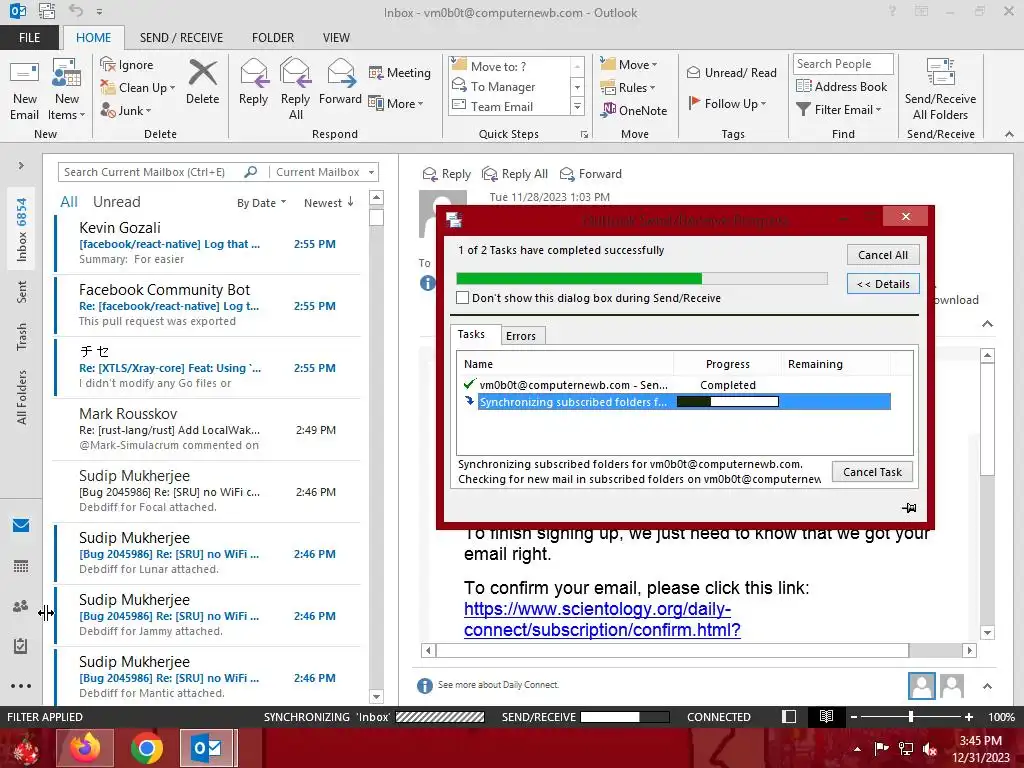The width and height of the screenshot is (1024, 768).
Task: Expand the folder pane
Action: pos(21,165)
